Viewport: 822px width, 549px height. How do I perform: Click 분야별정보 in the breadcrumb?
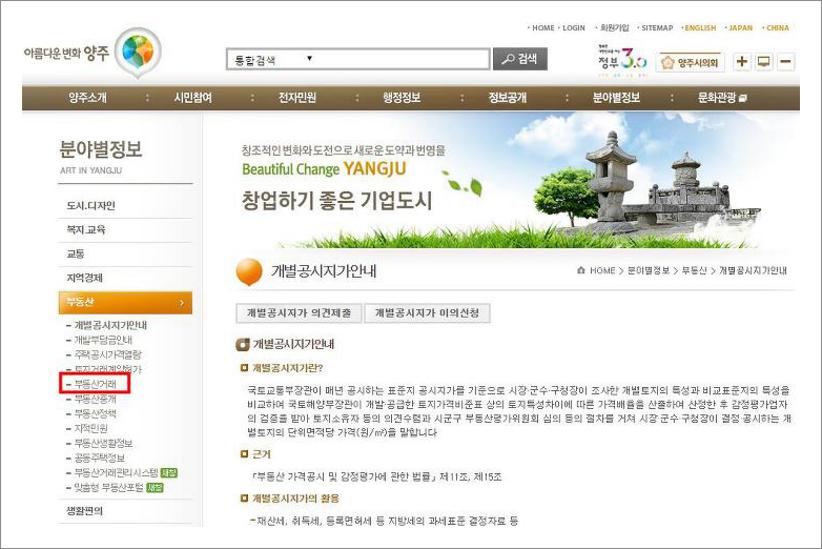(648, 271)
